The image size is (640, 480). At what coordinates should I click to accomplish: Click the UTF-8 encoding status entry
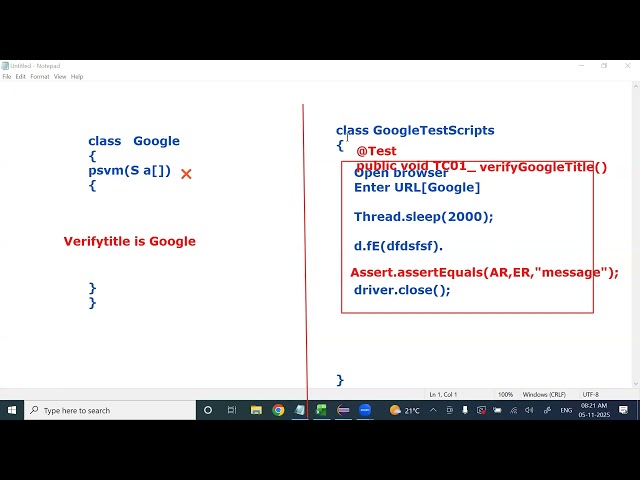(591, 394)
